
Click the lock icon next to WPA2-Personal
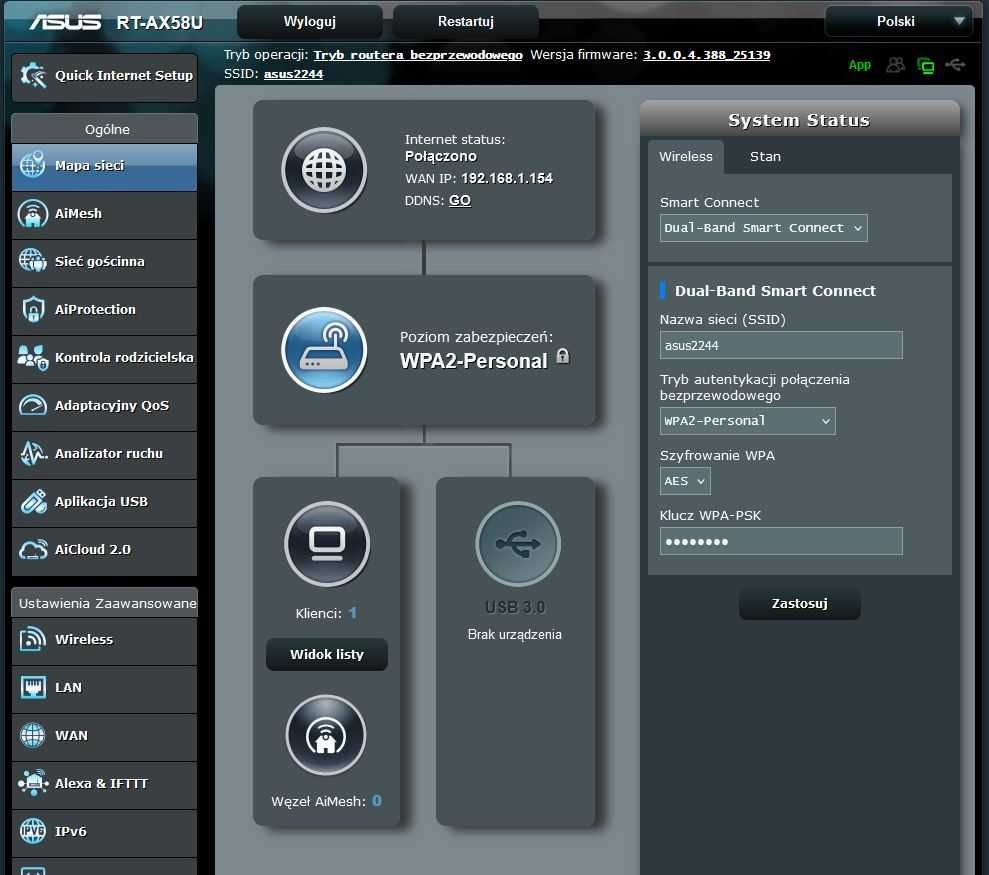[563, 356]
